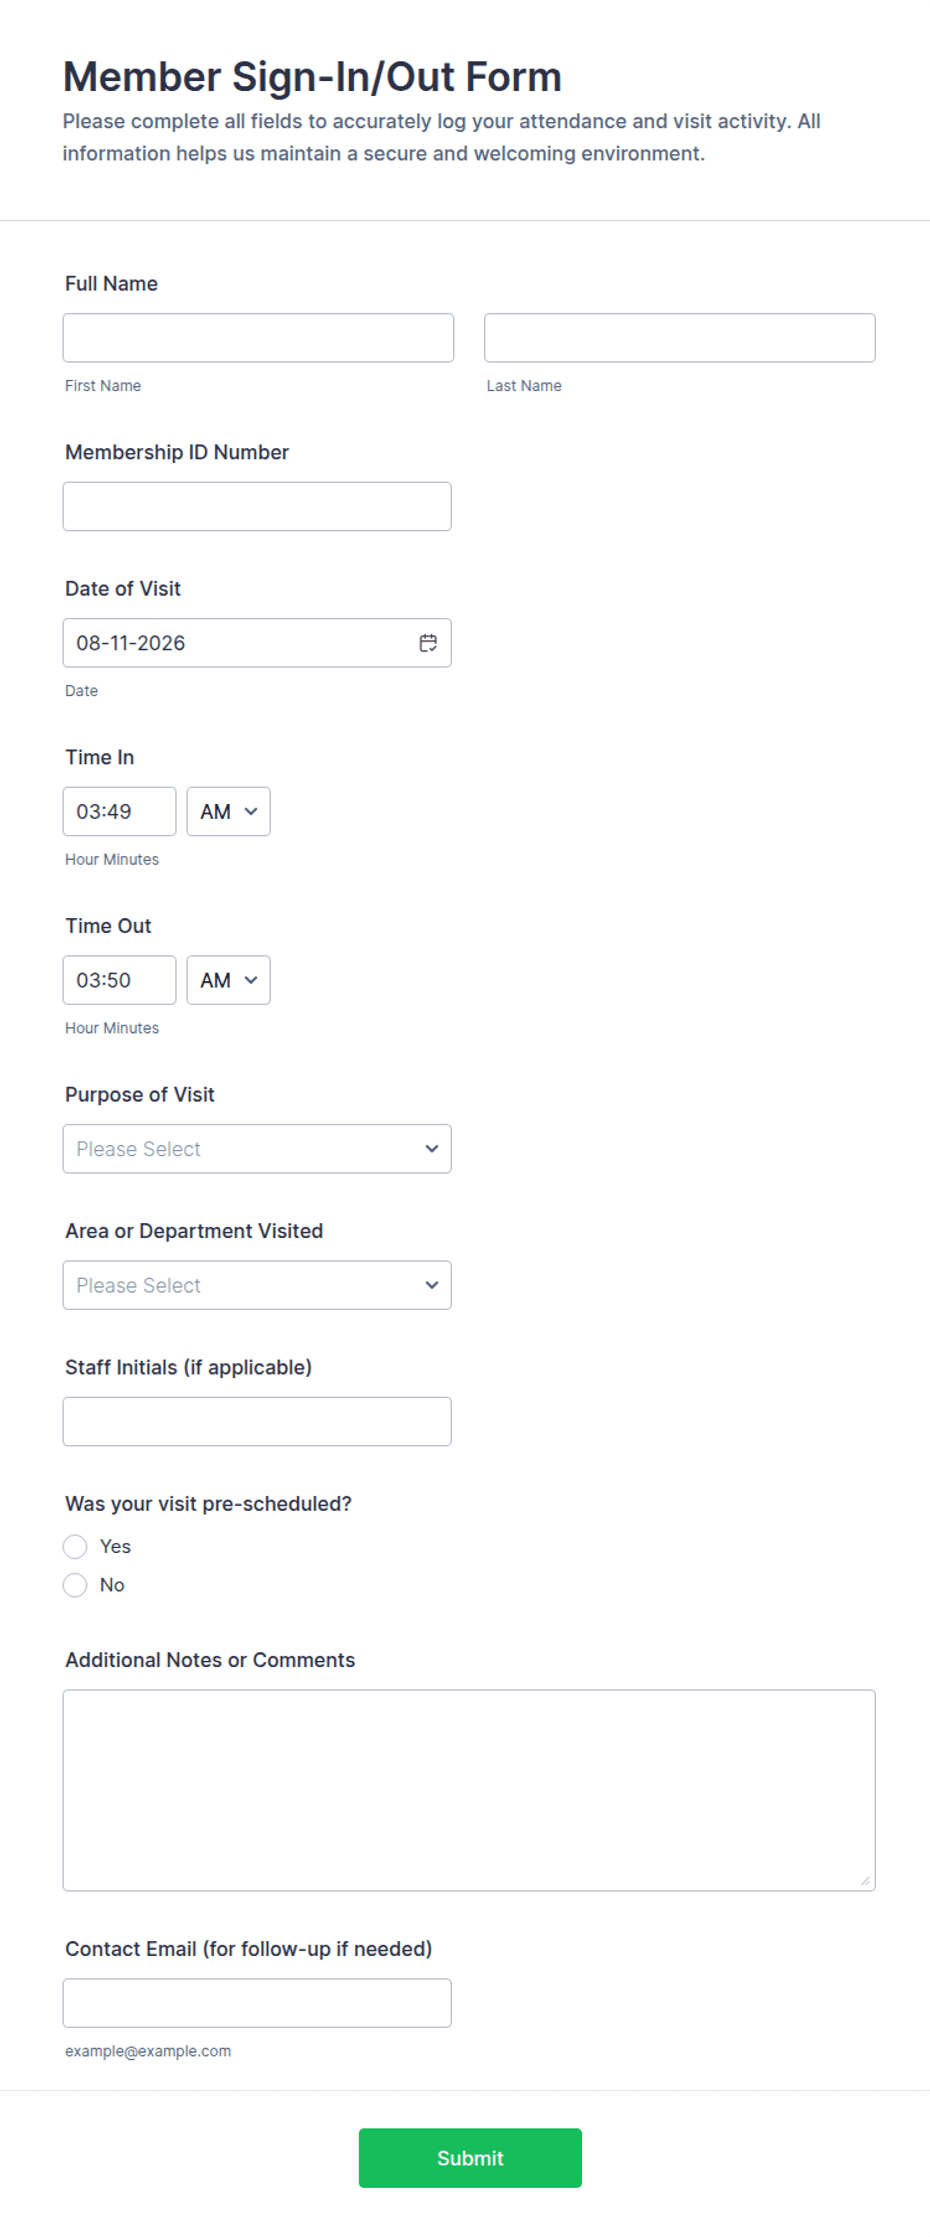Viewport: 930px width, 2237px height.
Task: Click the Member Sign-In/Out Form heading
Action: pos(312,77)
